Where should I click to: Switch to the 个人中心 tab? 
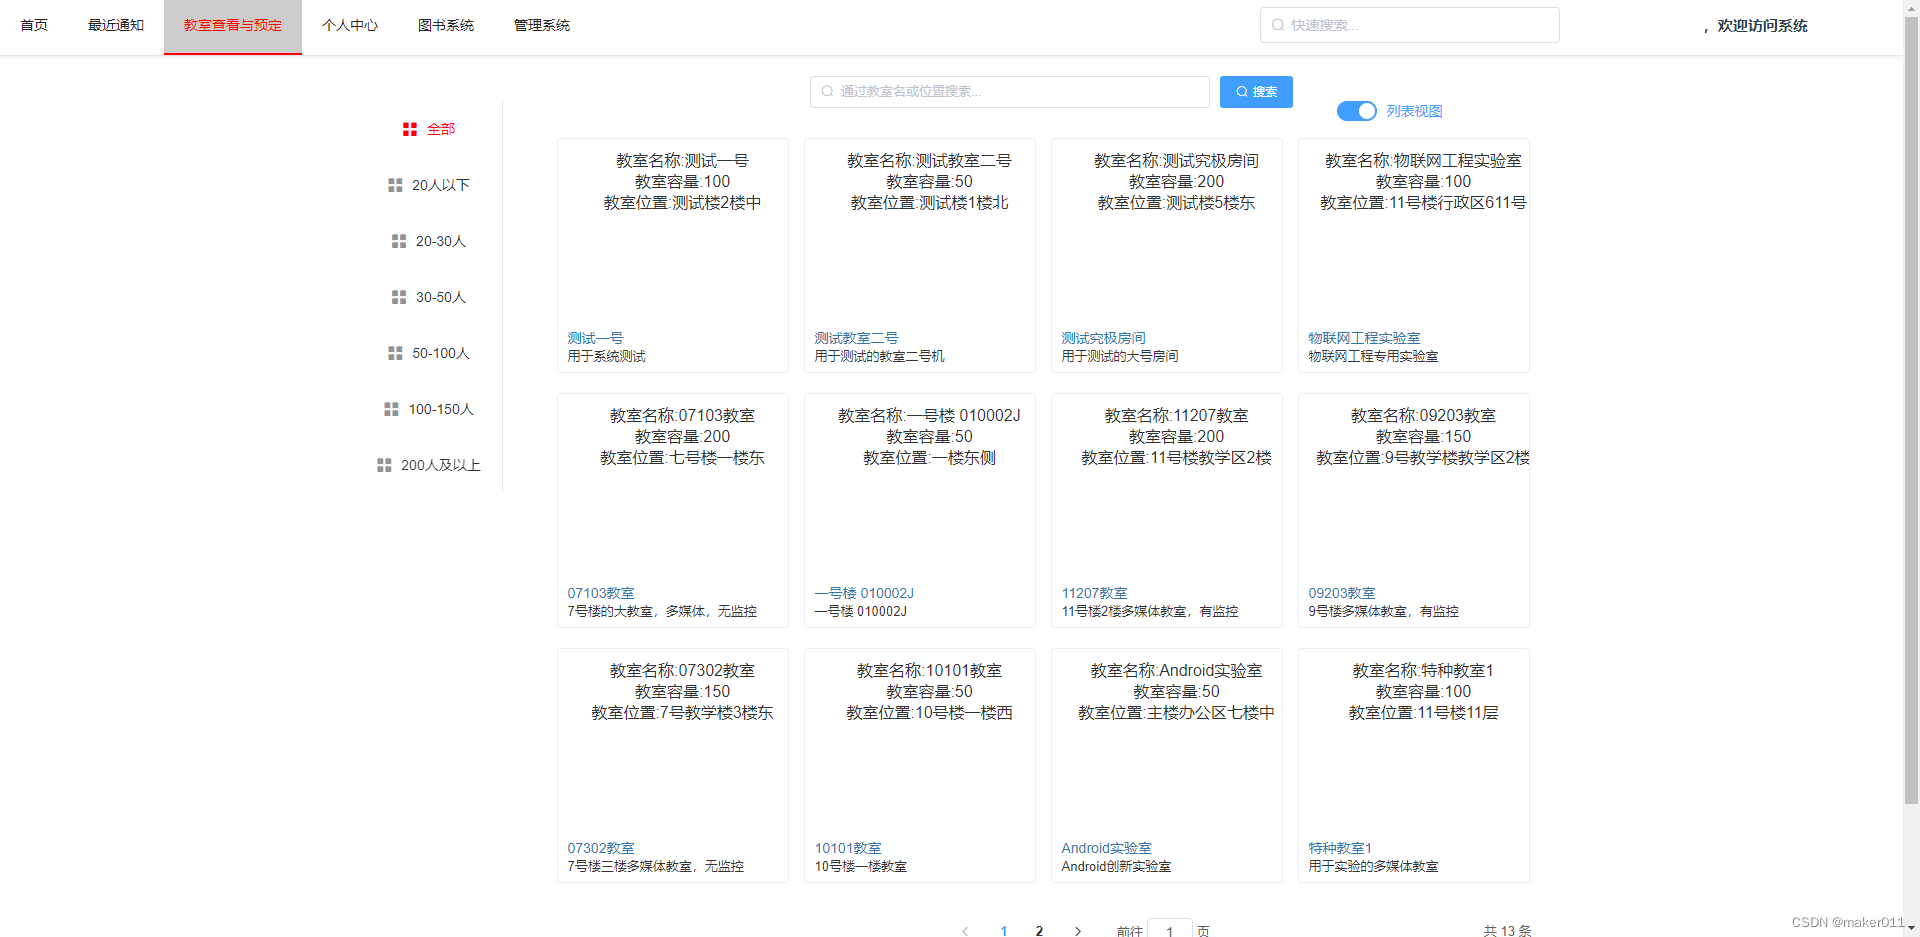click(x=350, y=25)
